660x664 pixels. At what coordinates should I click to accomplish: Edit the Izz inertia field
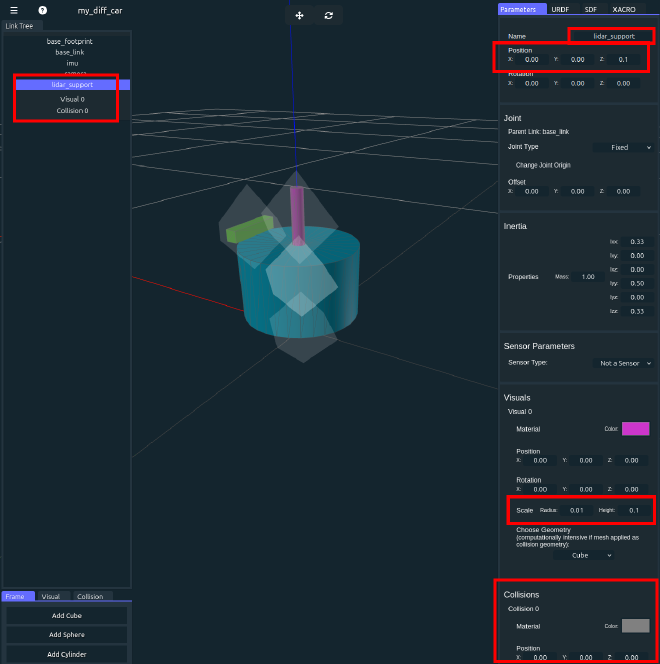pos(637,311)
